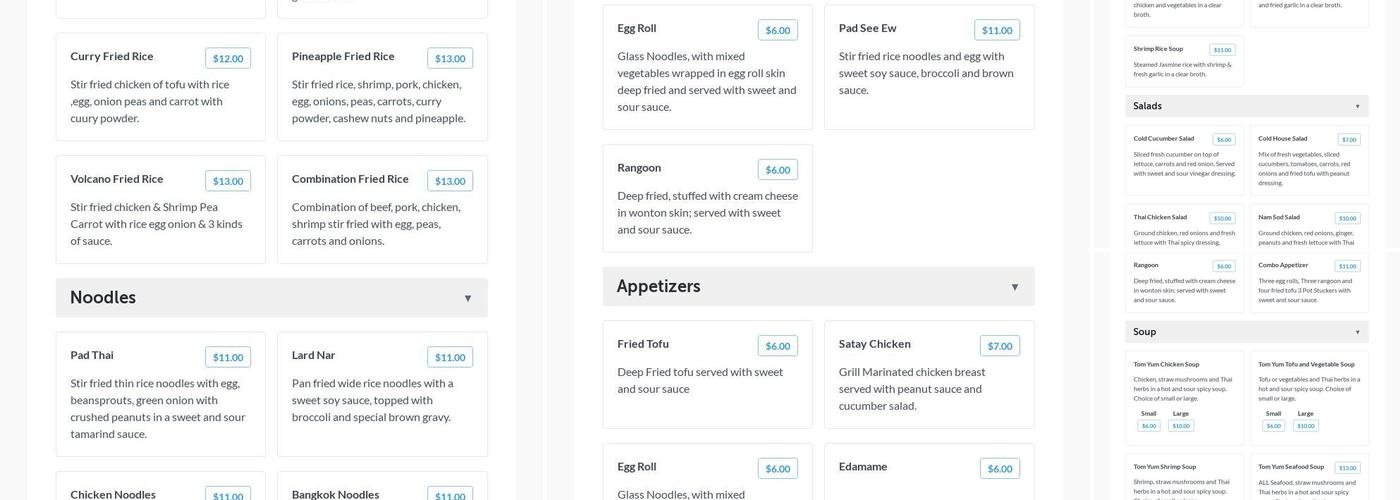Choose the Satay Chicken $7.00 price

click(1000, 346)
